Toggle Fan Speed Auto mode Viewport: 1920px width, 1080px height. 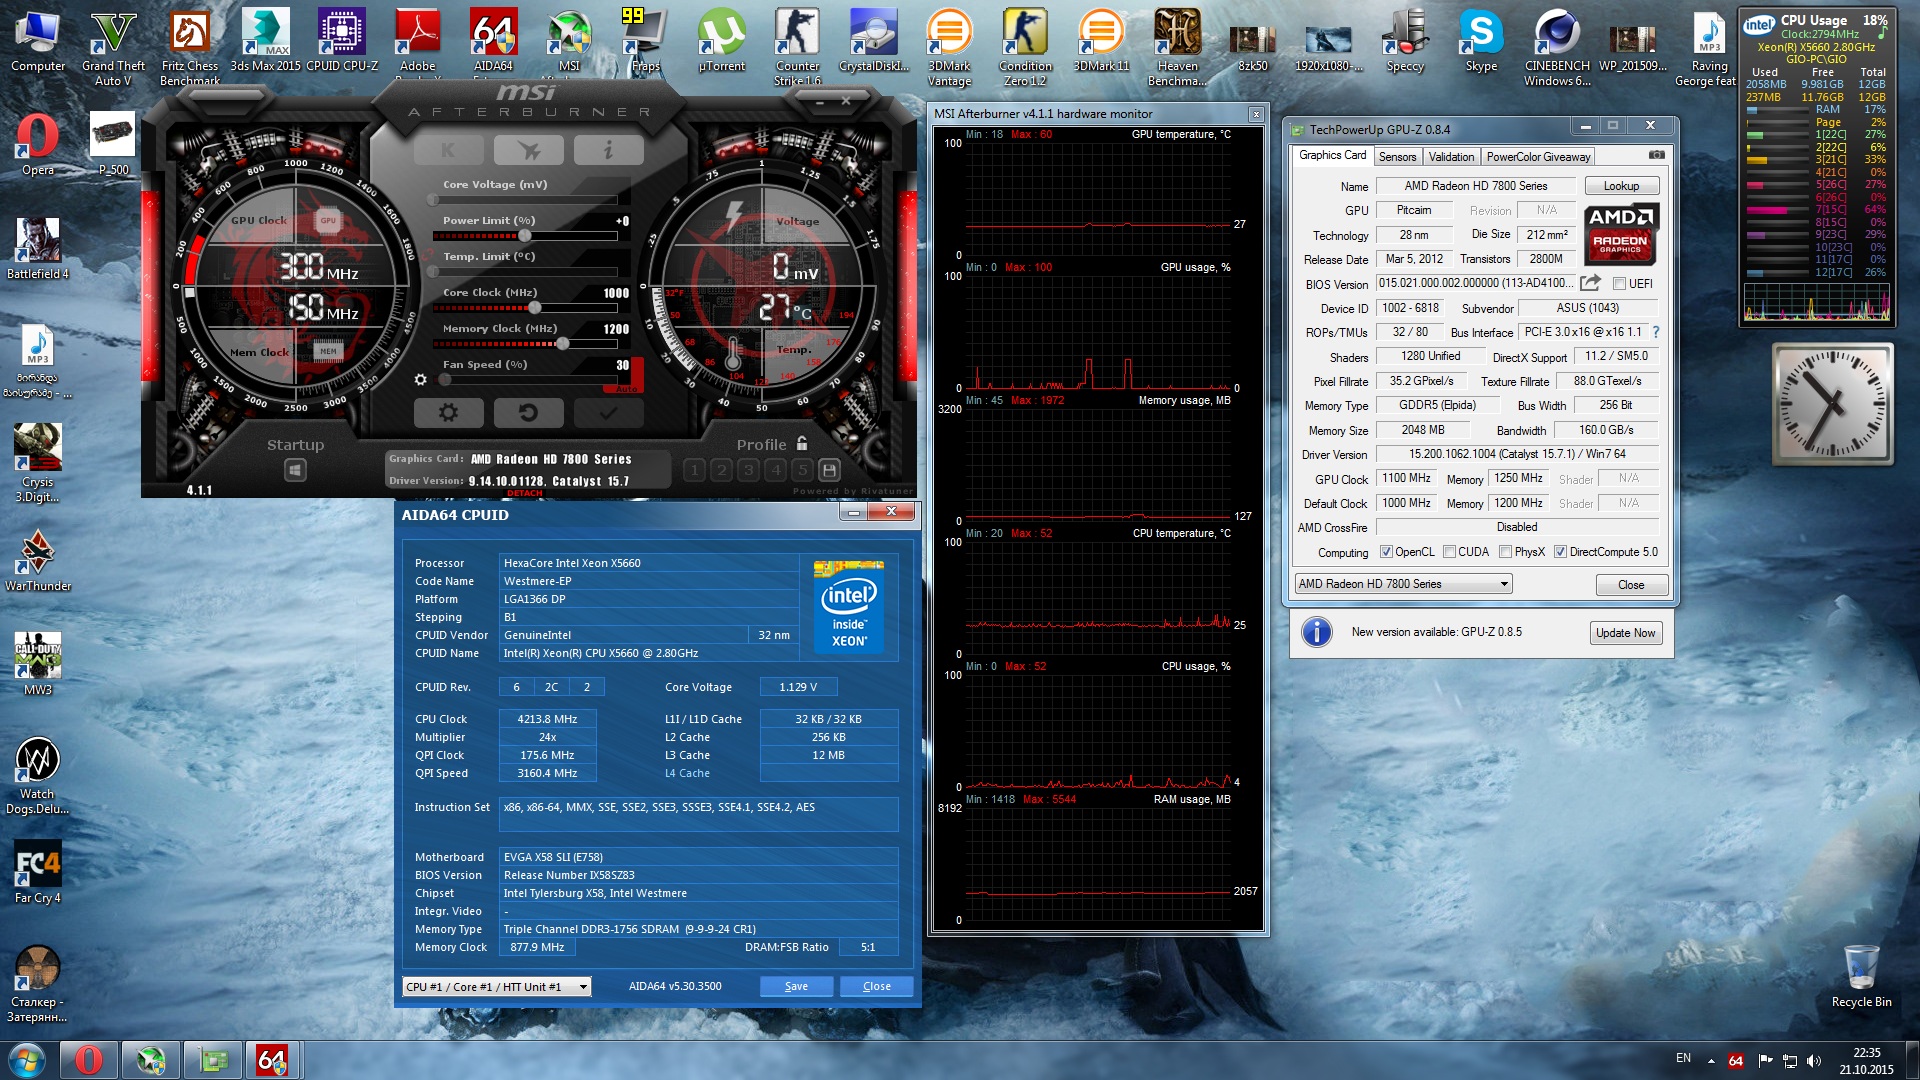[x=627, y=388]
